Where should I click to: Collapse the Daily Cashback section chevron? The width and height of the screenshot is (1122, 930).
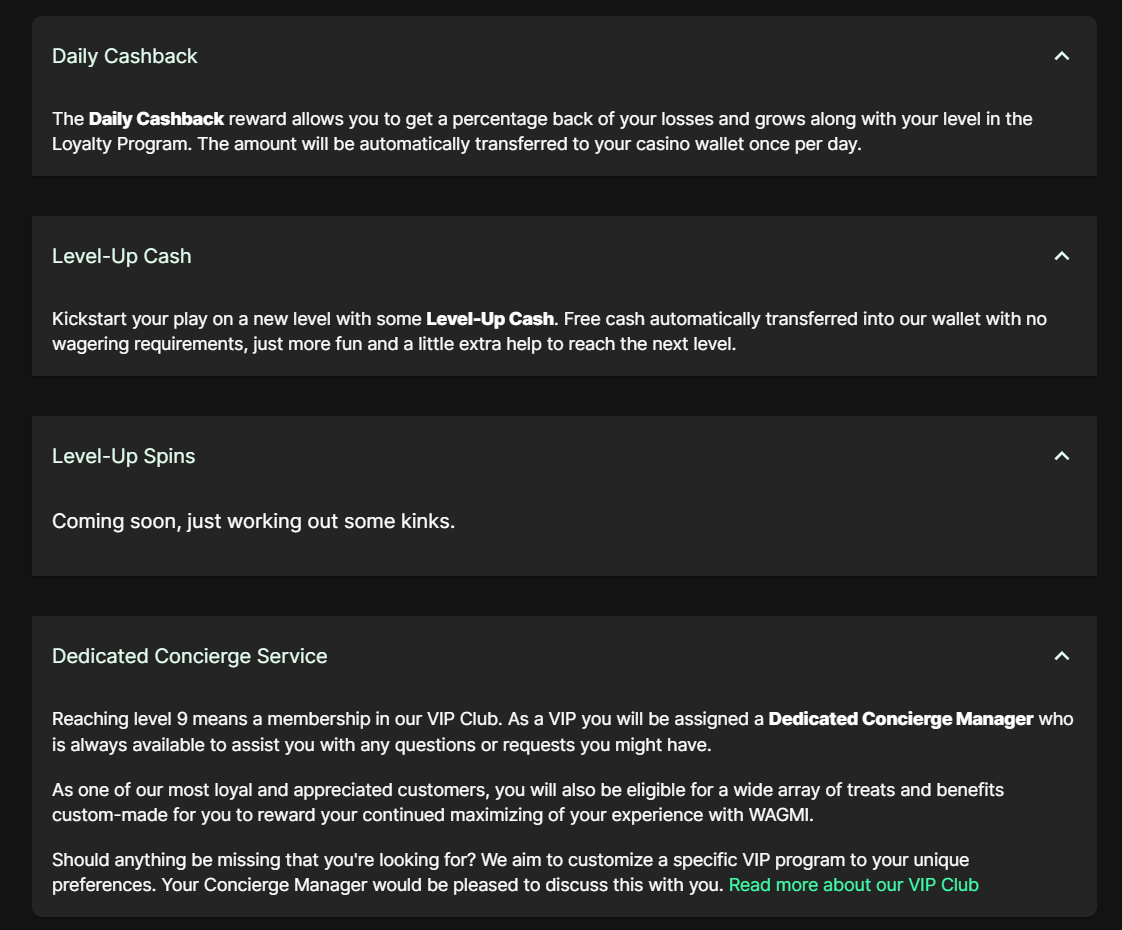1062,56
